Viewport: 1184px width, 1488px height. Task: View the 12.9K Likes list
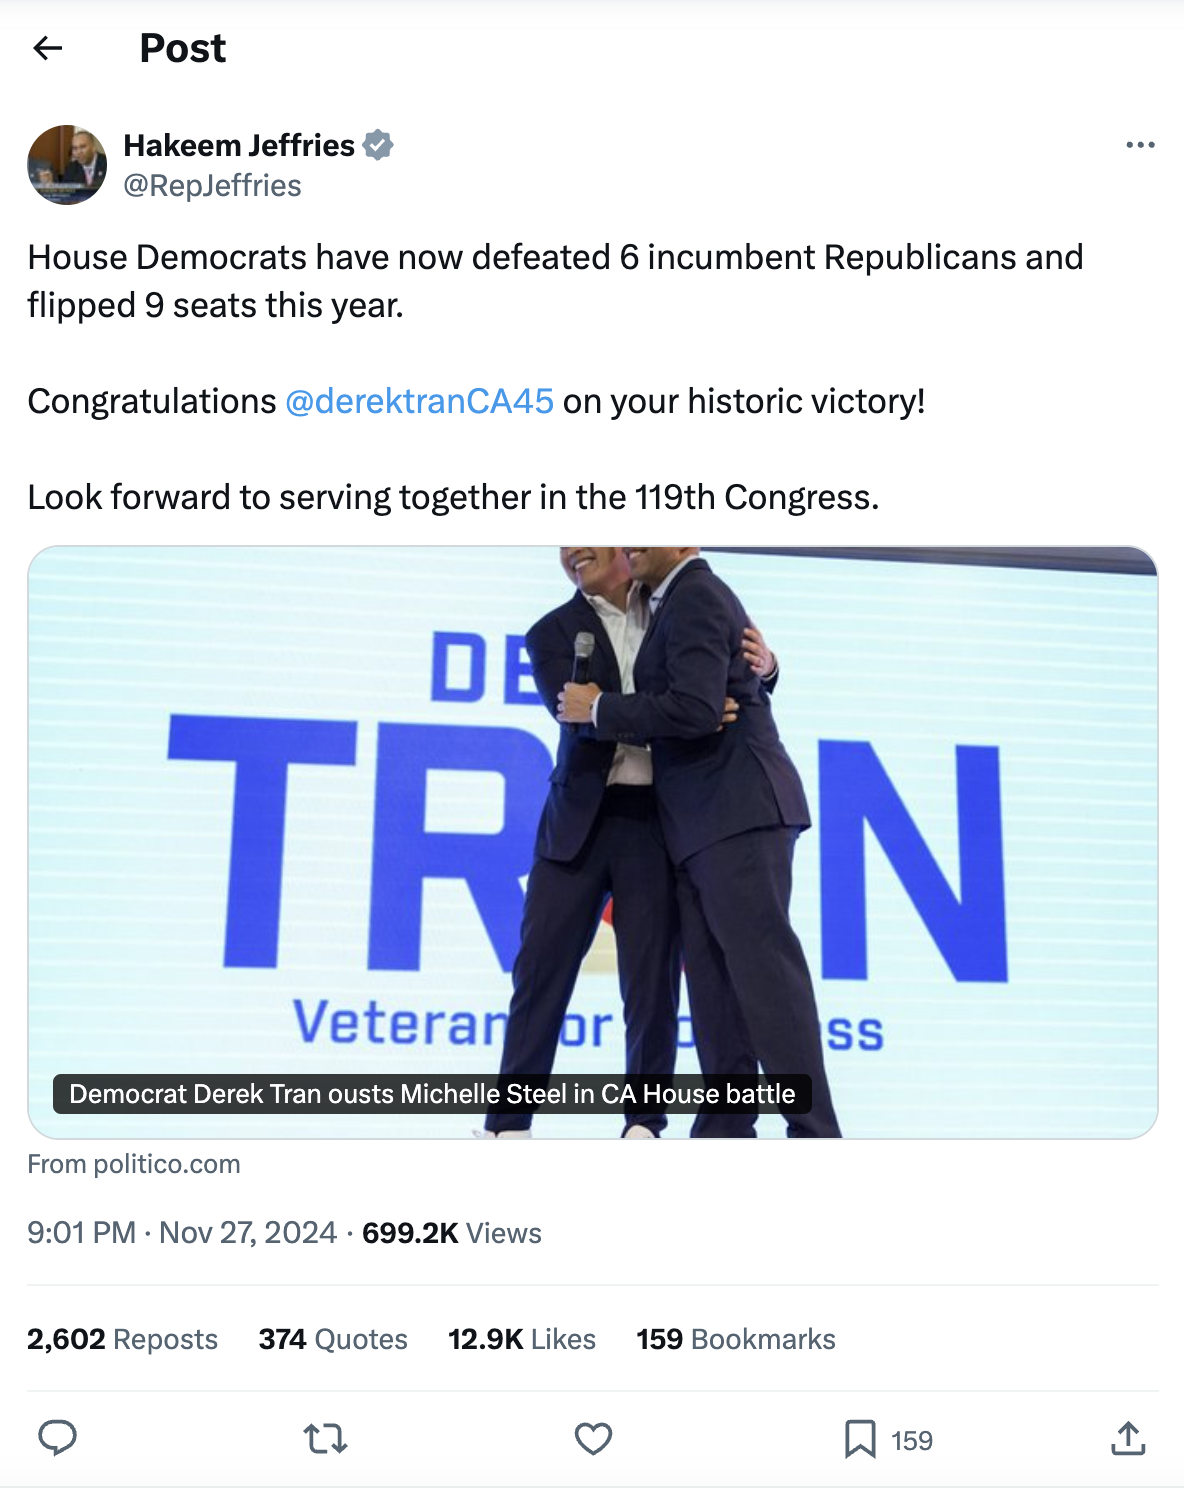[x=521, y=1339]
